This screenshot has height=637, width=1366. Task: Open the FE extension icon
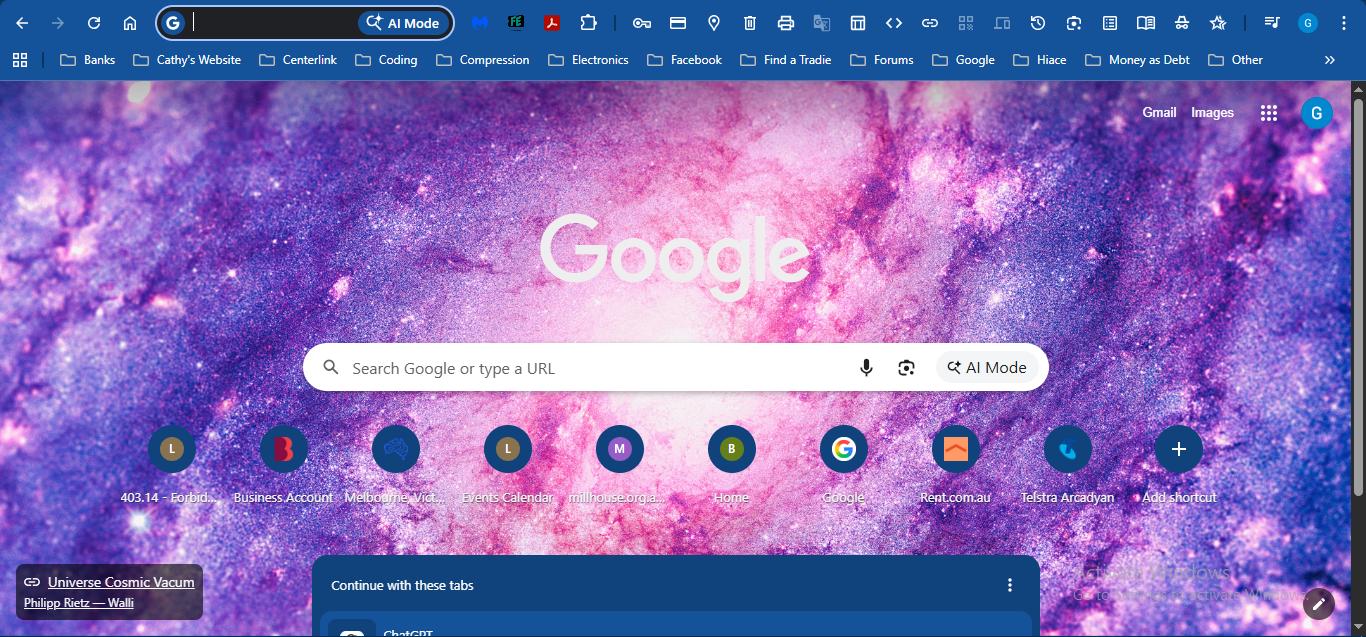point(516,23)
